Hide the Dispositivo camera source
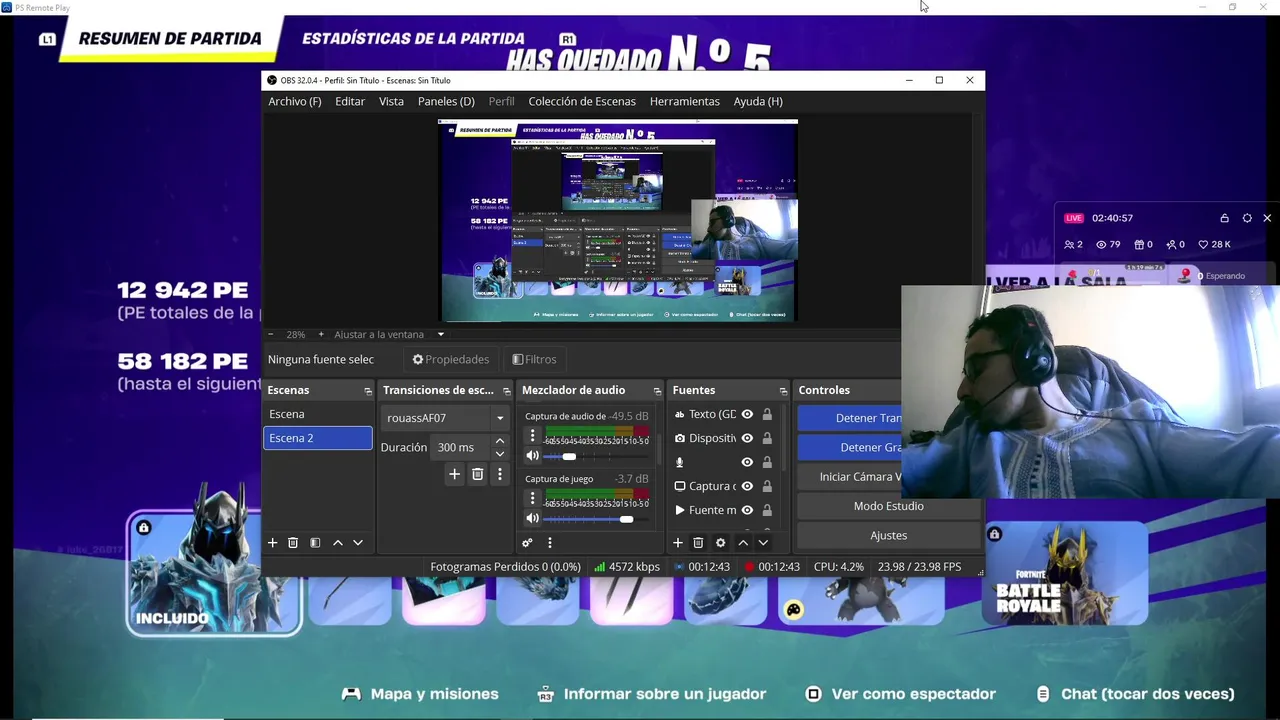Viewport: 1280px width, 720px height. 747,438
